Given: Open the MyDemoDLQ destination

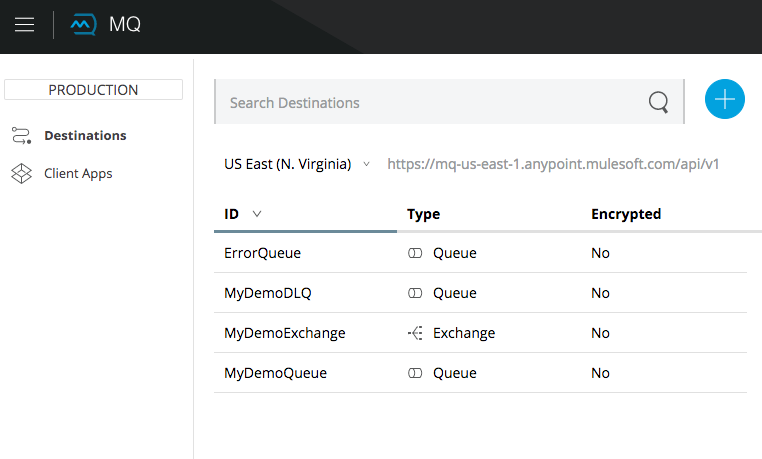Looking at the screenshot, I should 268,293.
